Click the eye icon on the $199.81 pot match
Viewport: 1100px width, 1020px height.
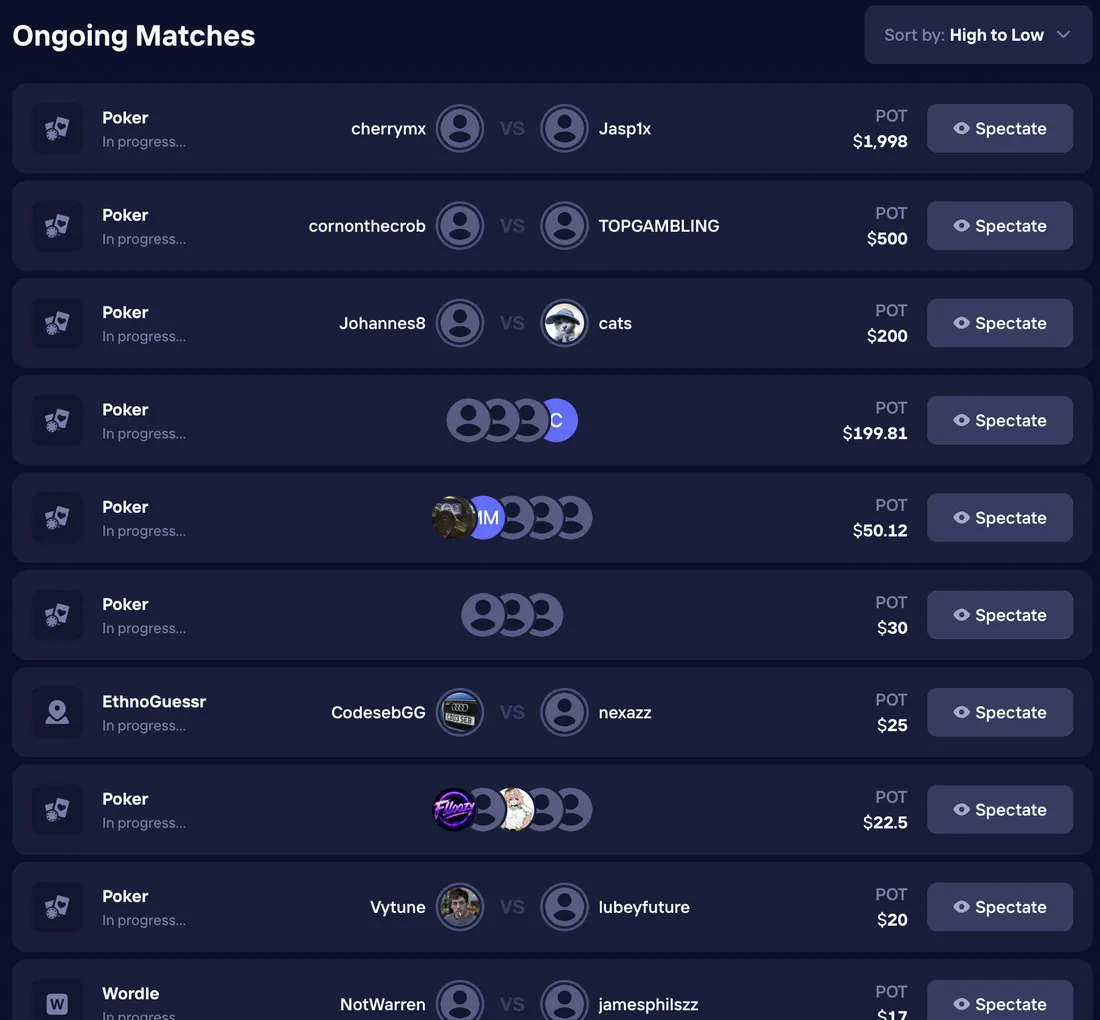[962, 420]
